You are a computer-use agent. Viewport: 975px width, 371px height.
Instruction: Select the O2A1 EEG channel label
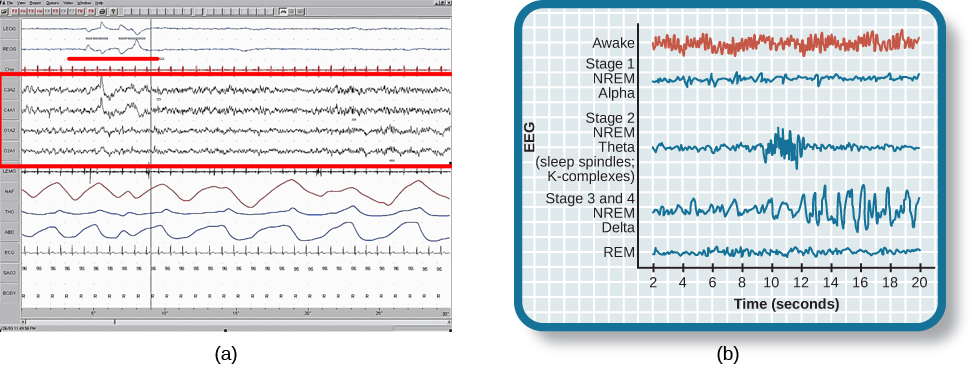pyautogui.click(x=9, y=150)
